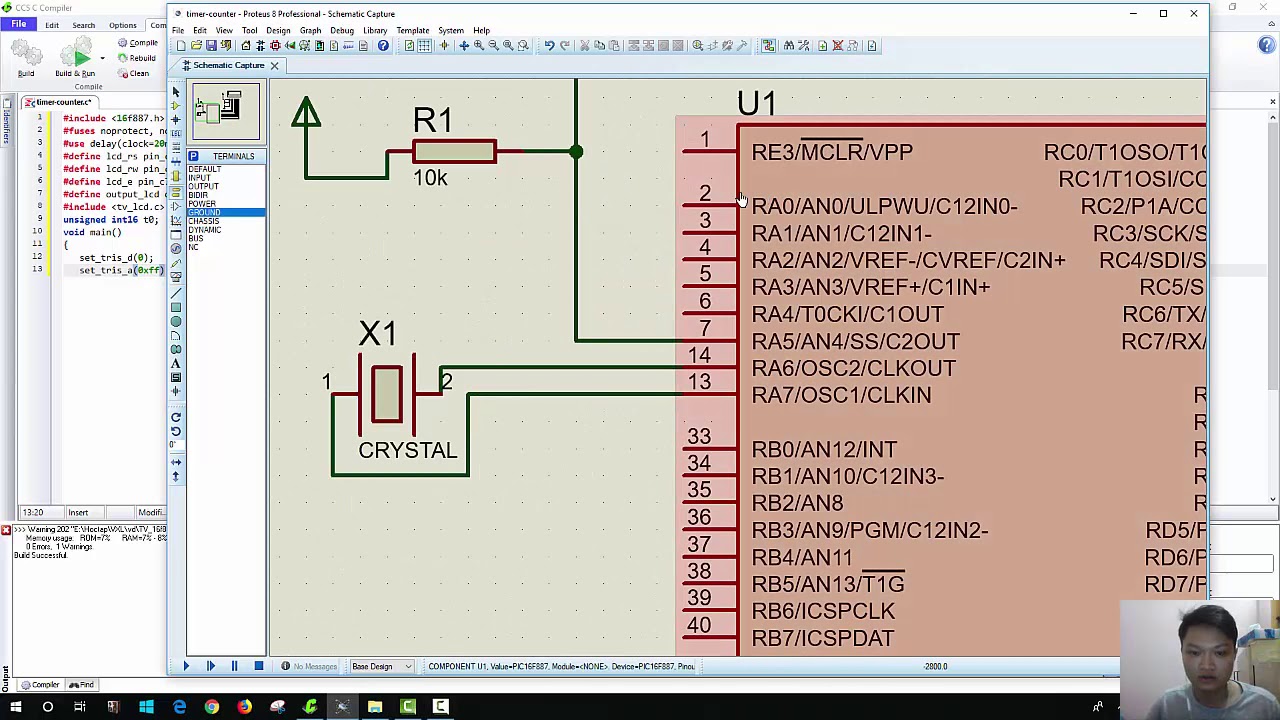
Task: Select OUTPUT in the terminals list
Action: point(203,186)
